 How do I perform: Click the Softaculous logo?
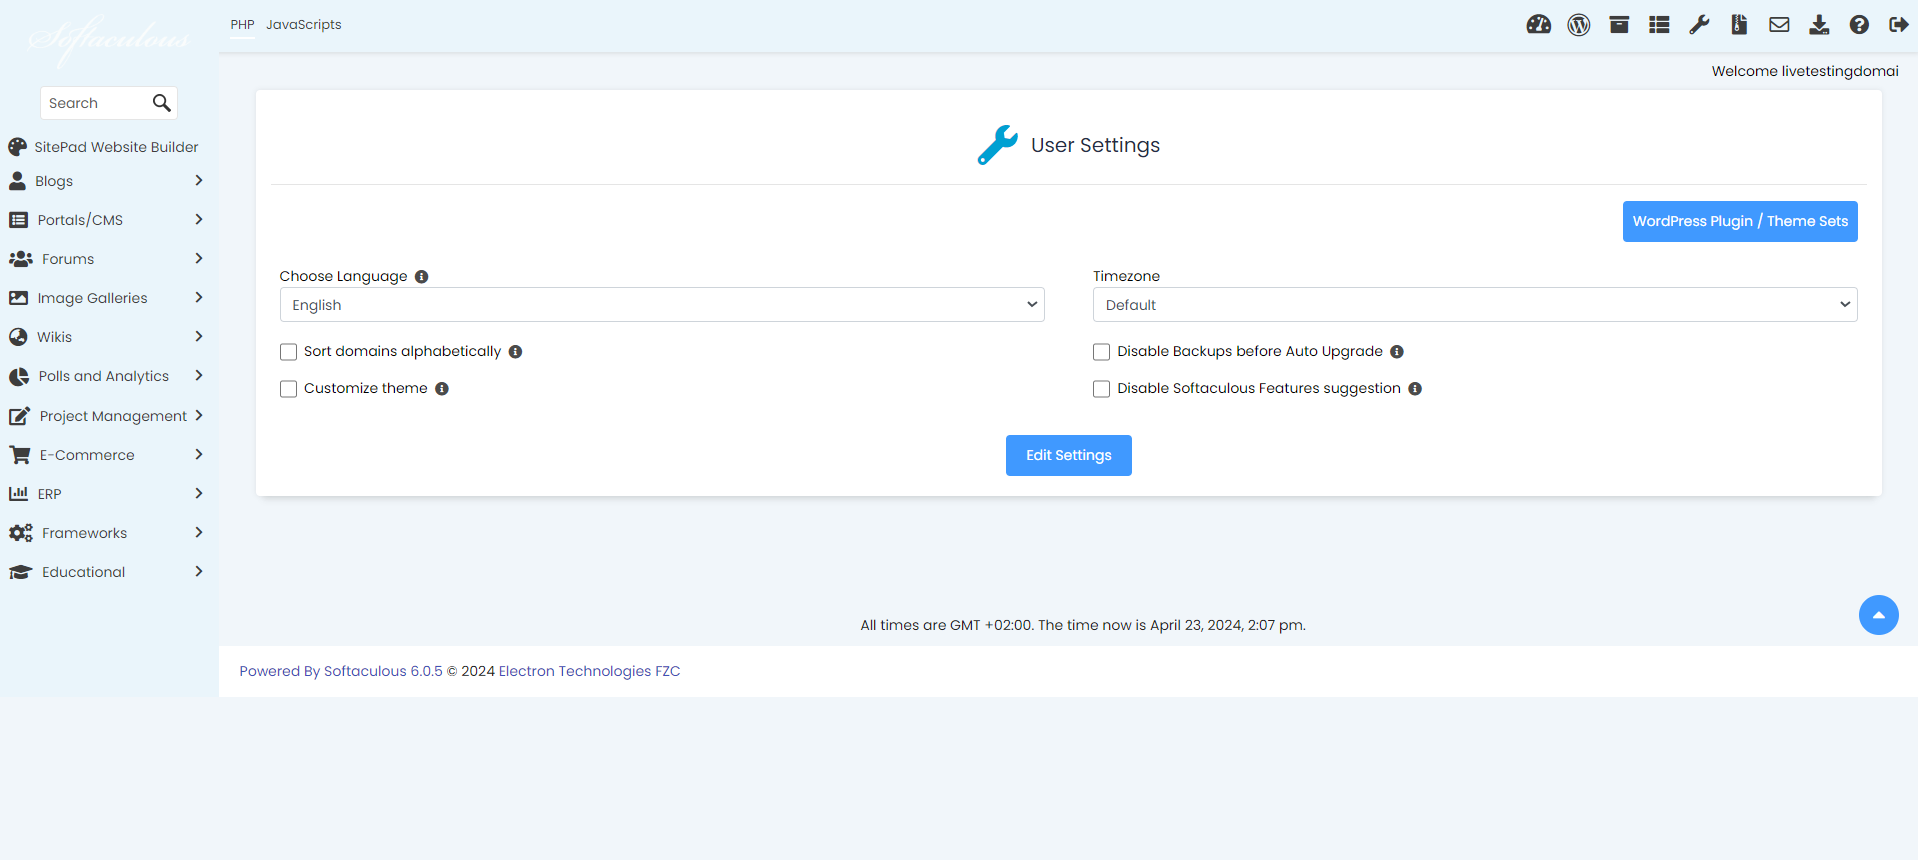(108, 40)
